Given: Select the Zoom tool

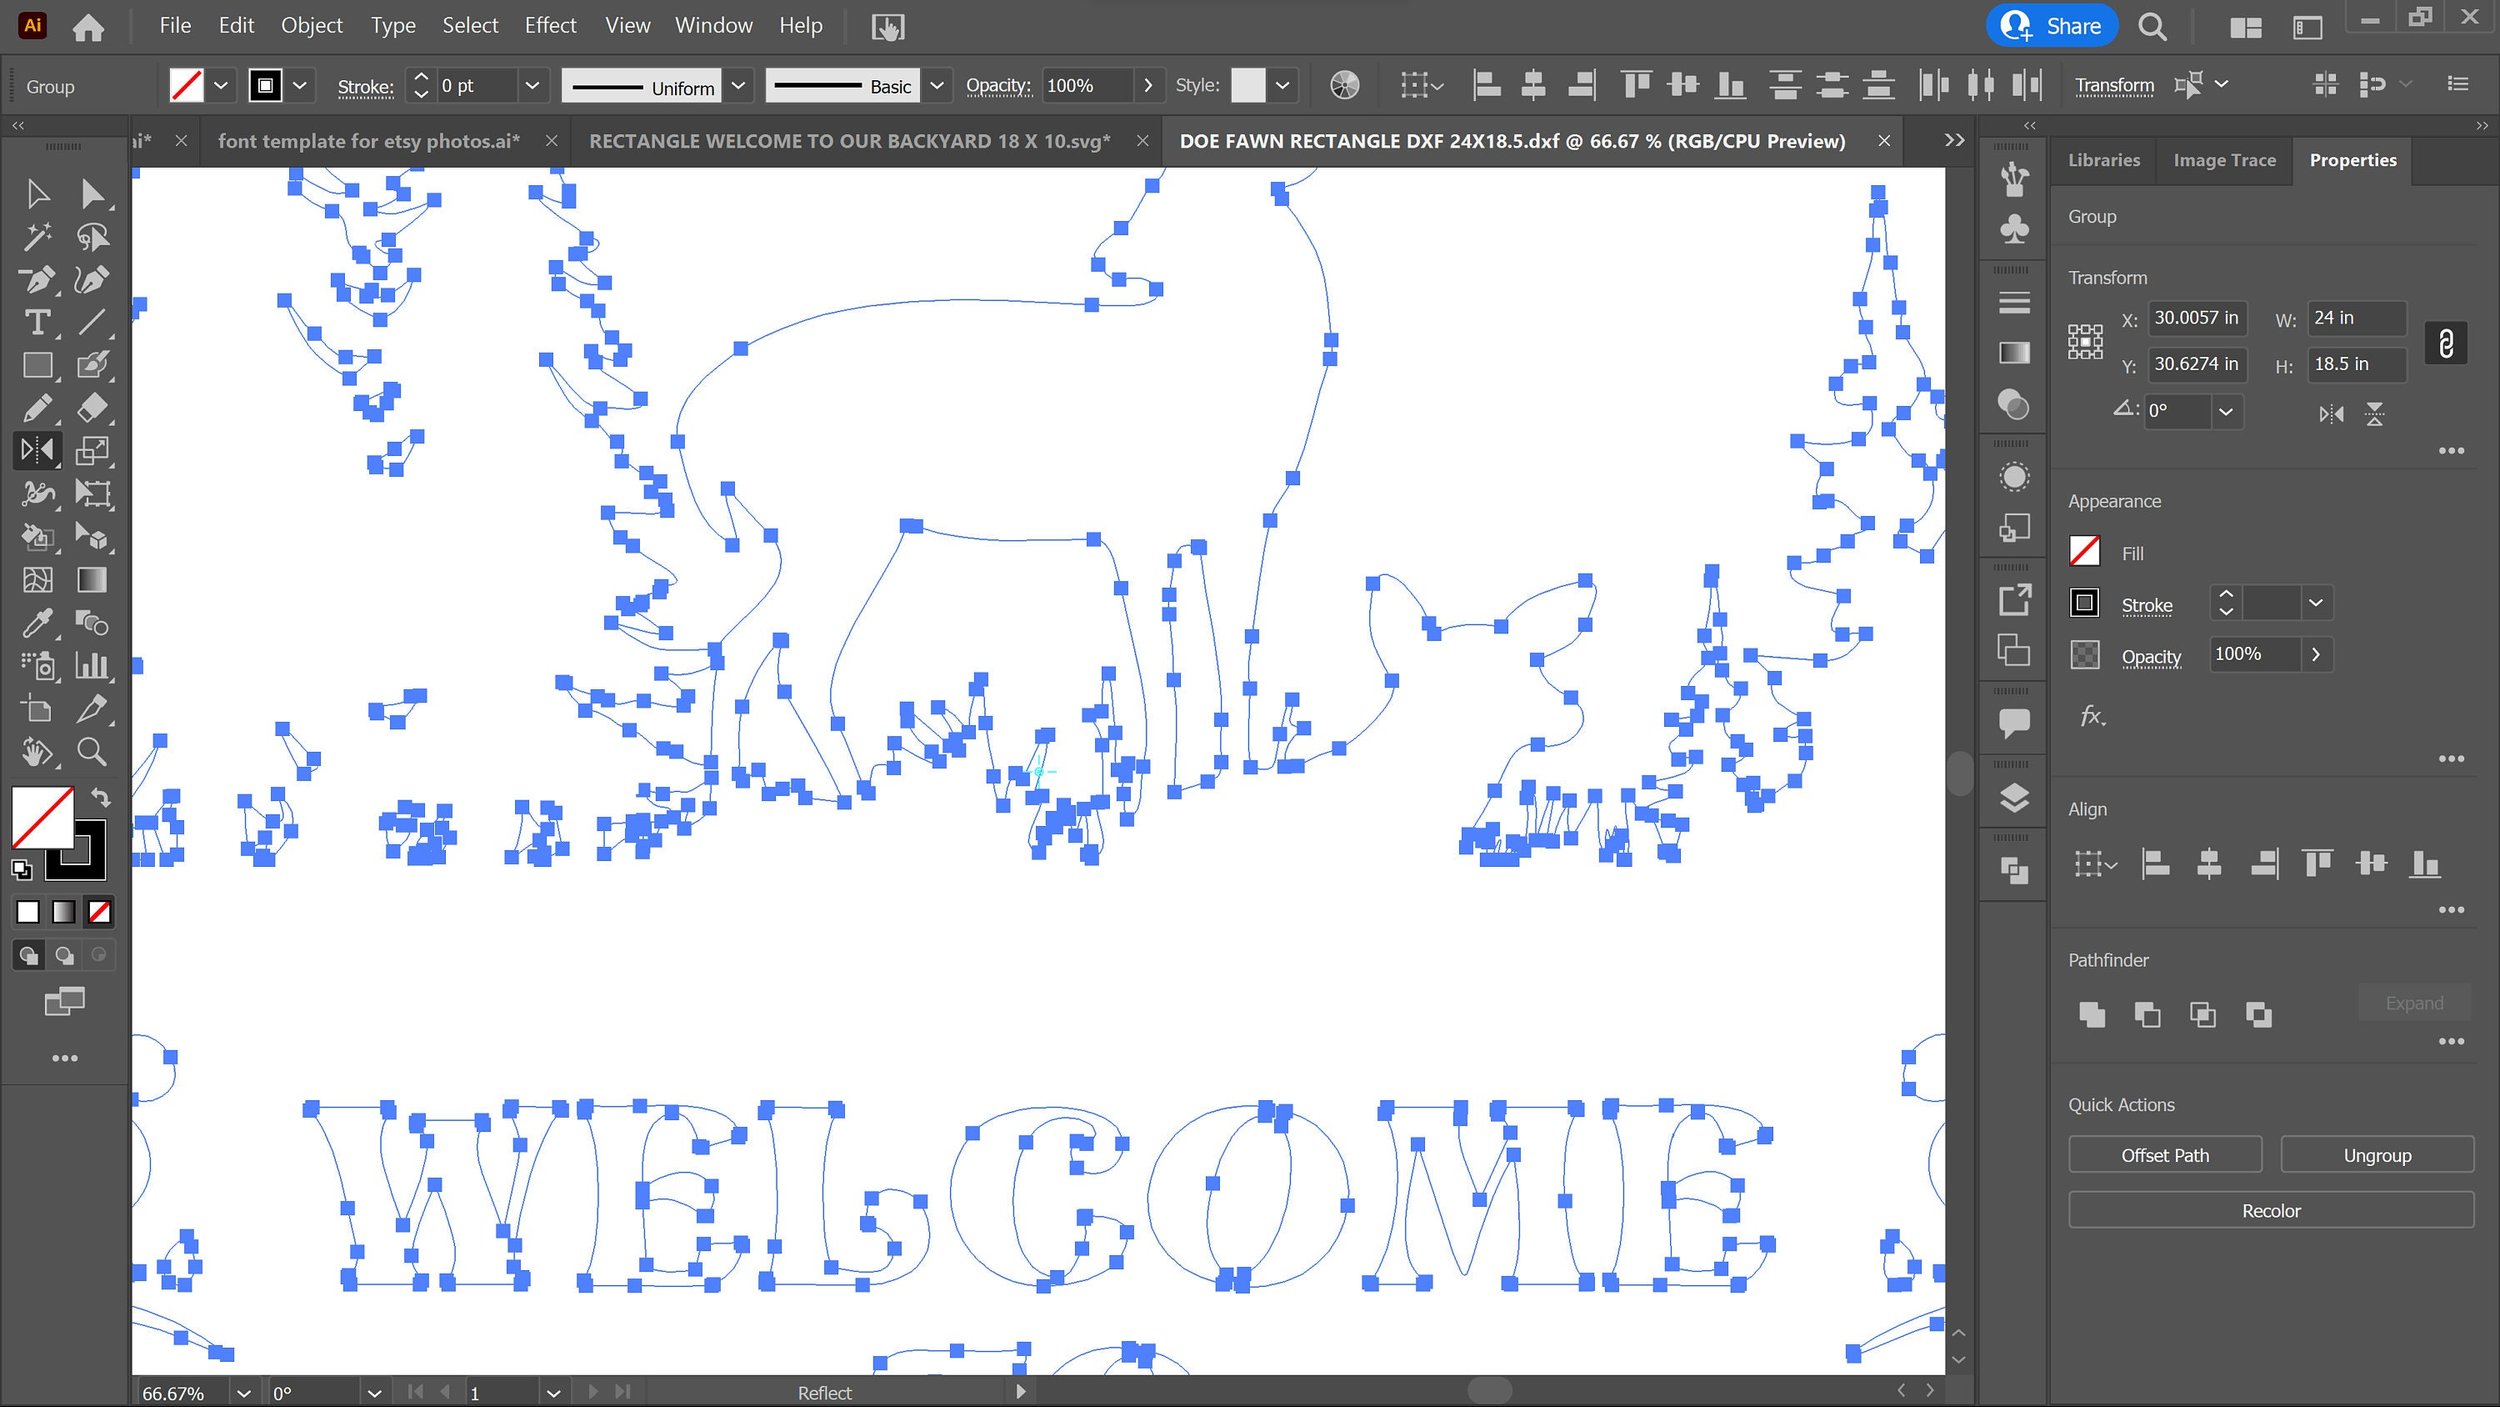Looking at the screenshot, I should (92, 752).
